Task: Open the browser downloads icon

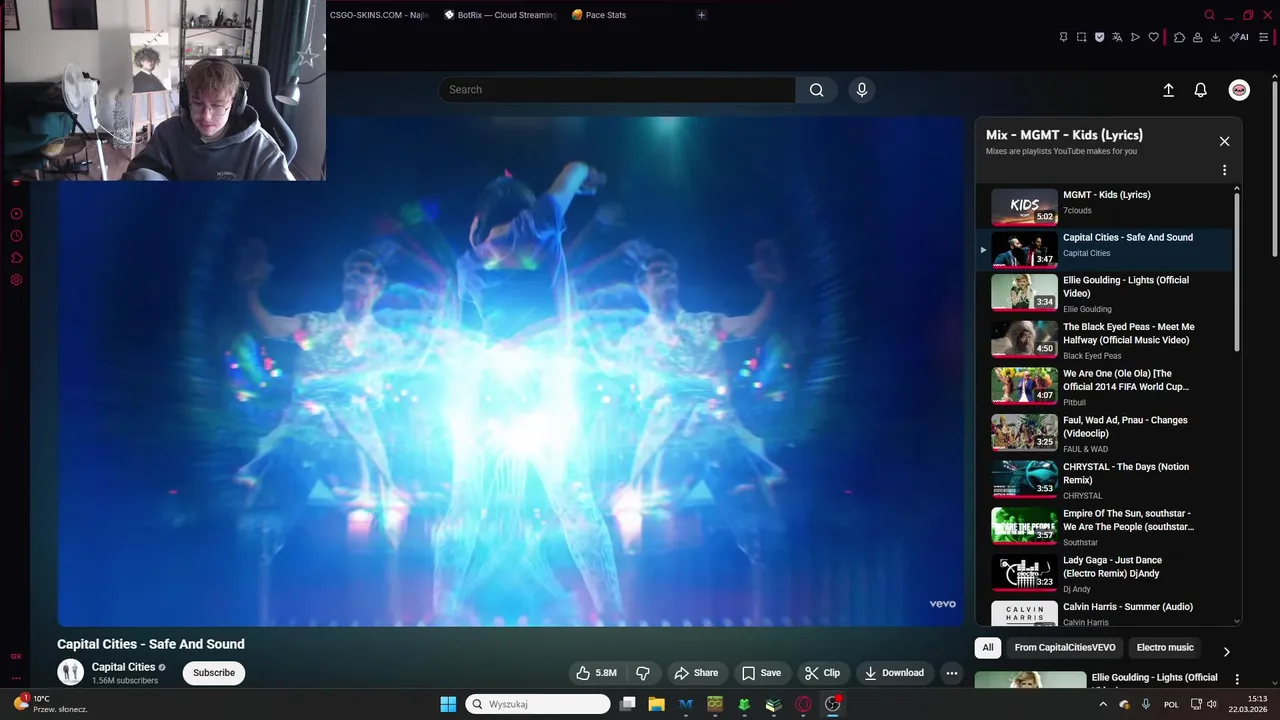Action: pos(1215,37)
